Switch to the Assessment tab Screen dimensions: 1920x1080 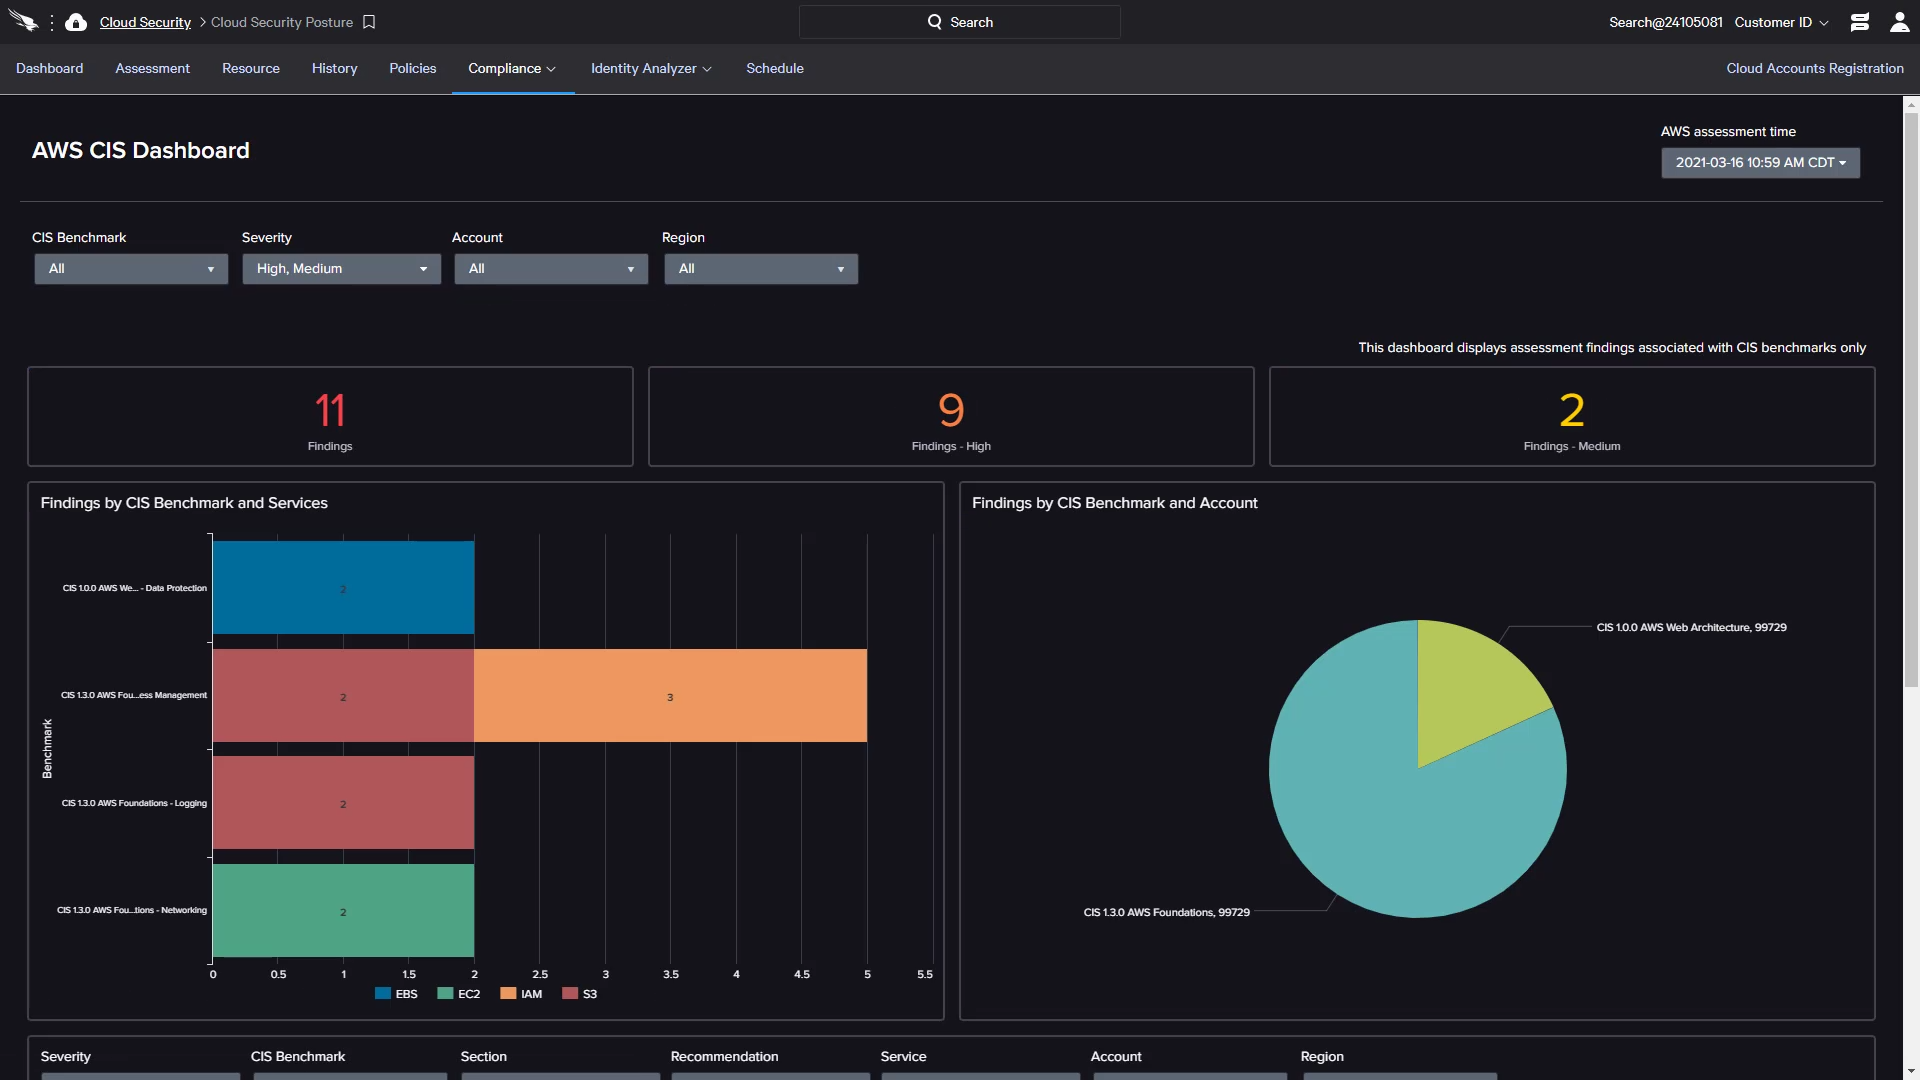click(152, 68)
